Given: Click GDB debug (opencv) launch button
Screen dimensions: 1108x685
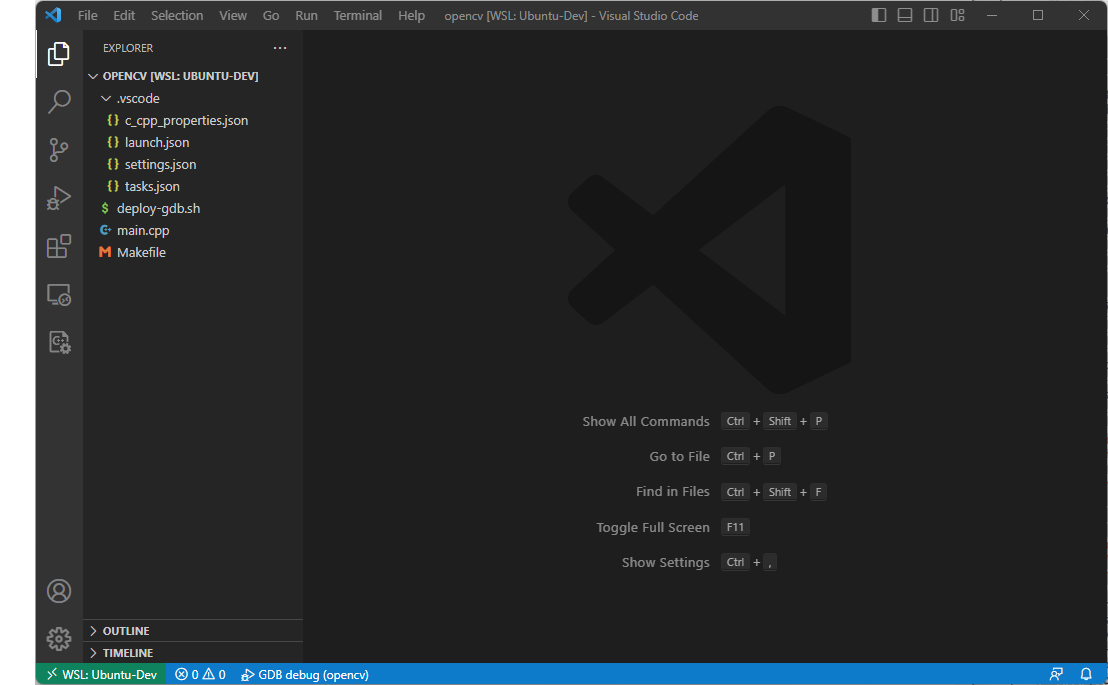Looking at the screenshot, I should coord(305,674).
